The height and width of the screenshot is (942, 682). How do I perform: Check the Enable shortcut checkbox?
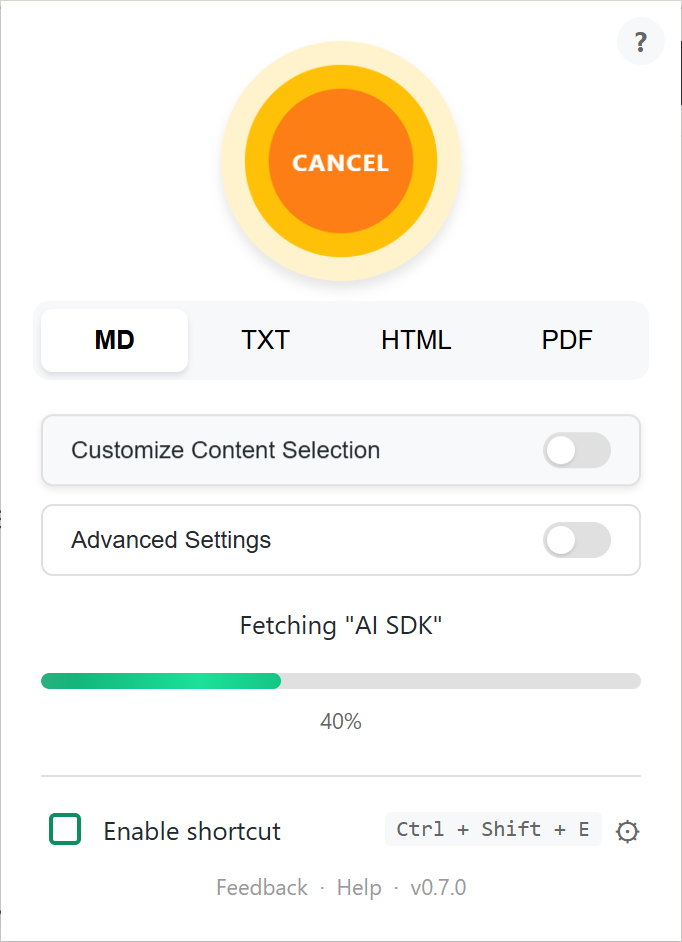(x=64, y=830)
